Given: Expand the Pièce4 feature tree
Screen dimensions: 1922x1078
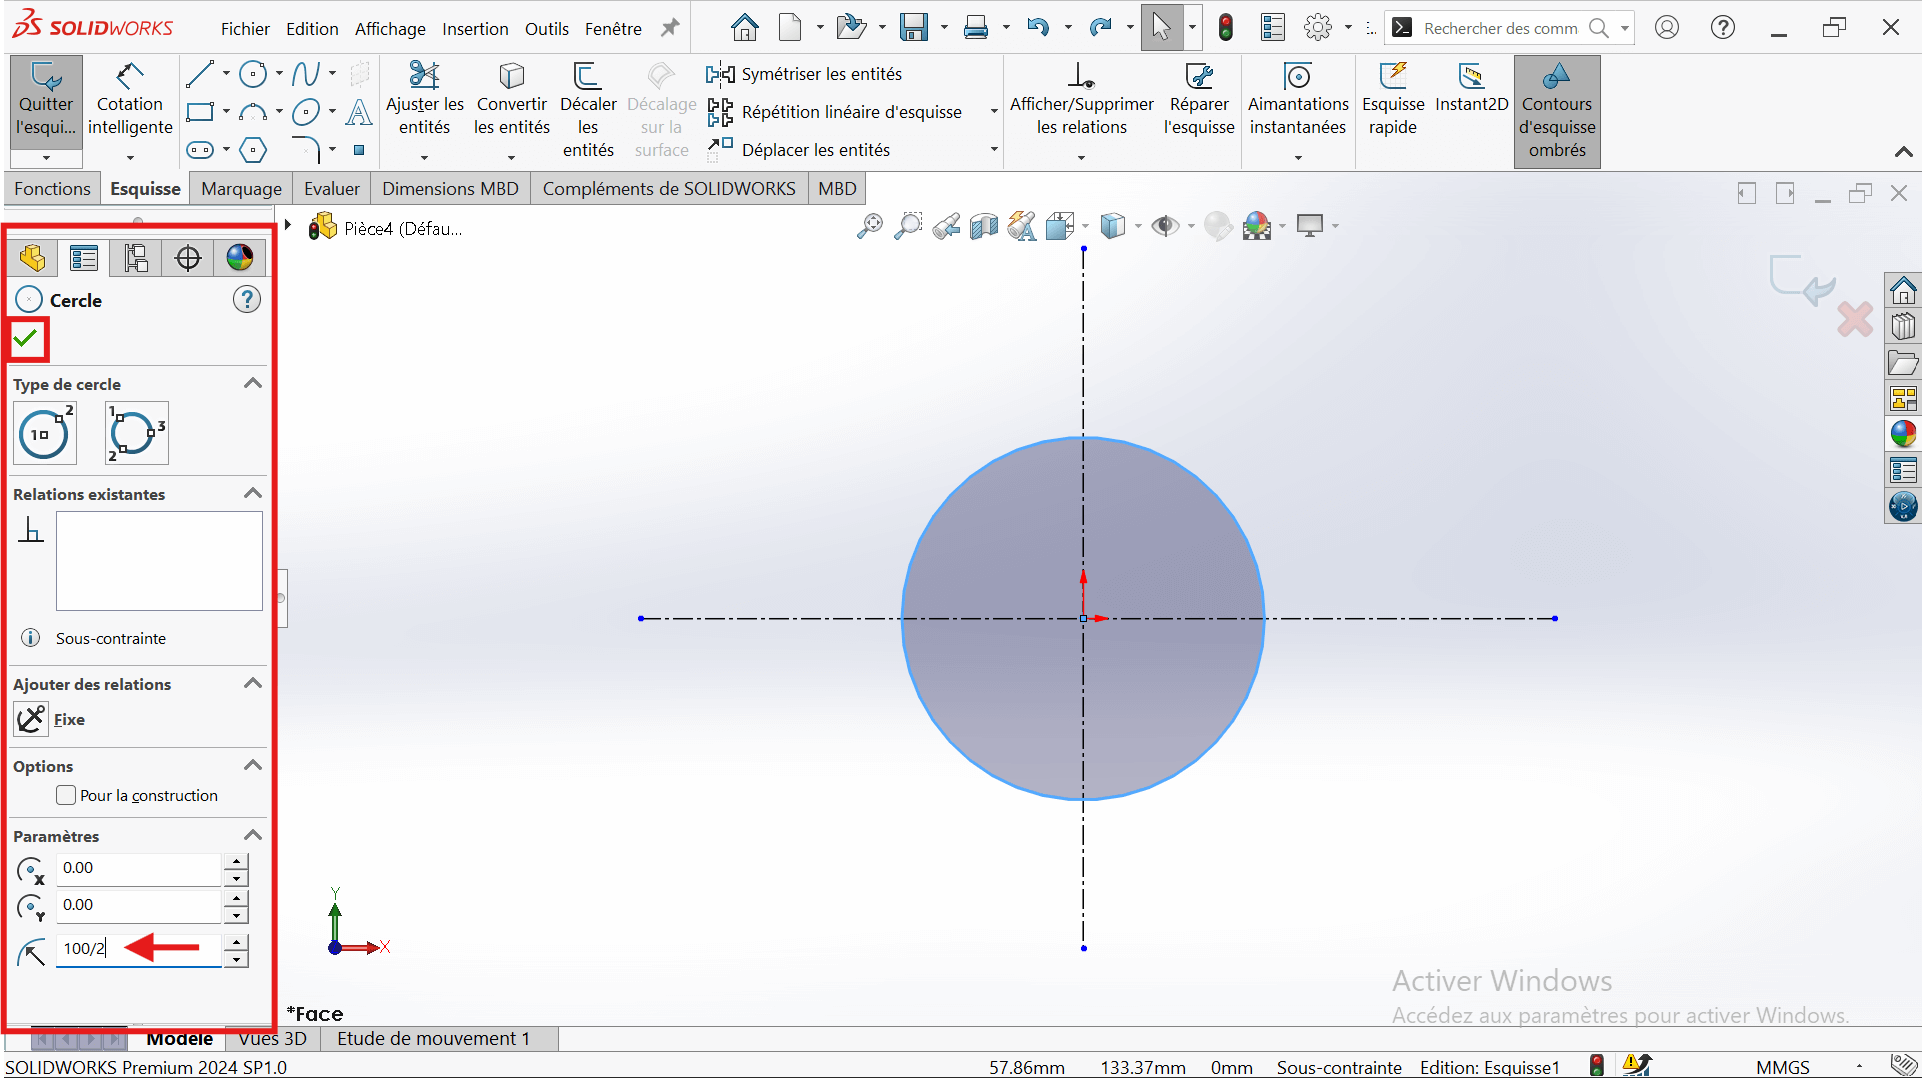Looking at the screenshot, I should [288, 227].
